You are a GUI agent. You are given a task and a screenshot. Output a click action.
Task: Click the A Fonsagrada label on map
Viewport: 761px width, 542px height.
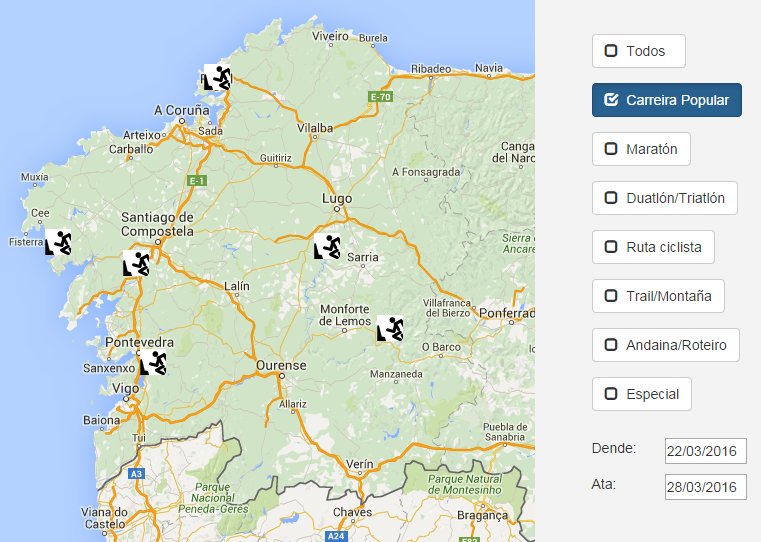426,172
